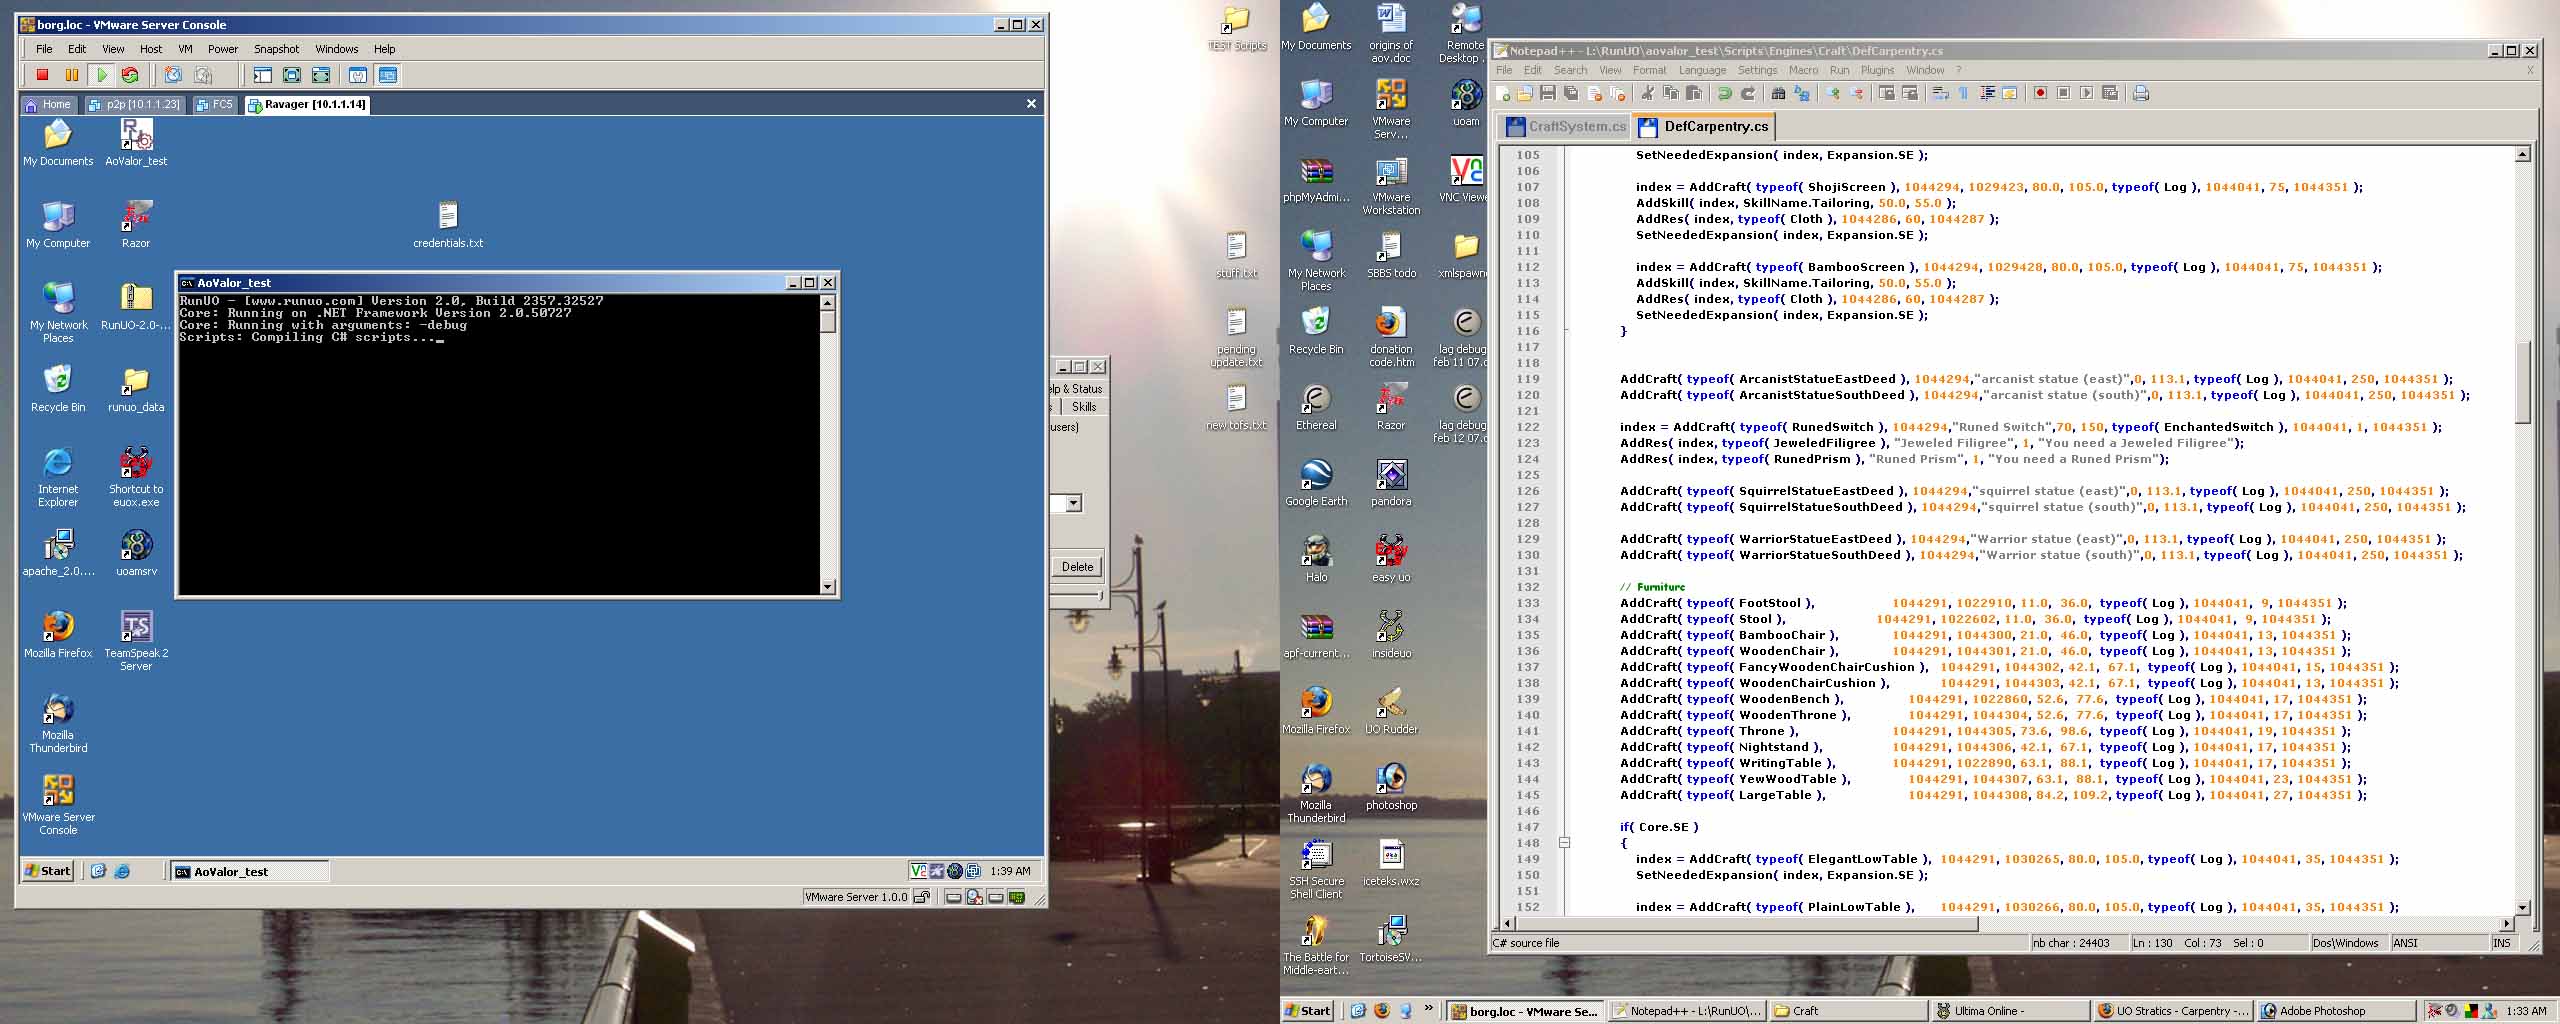
Task: Open the VMware summary view wrench icon
Action: (x=358, y=75)
